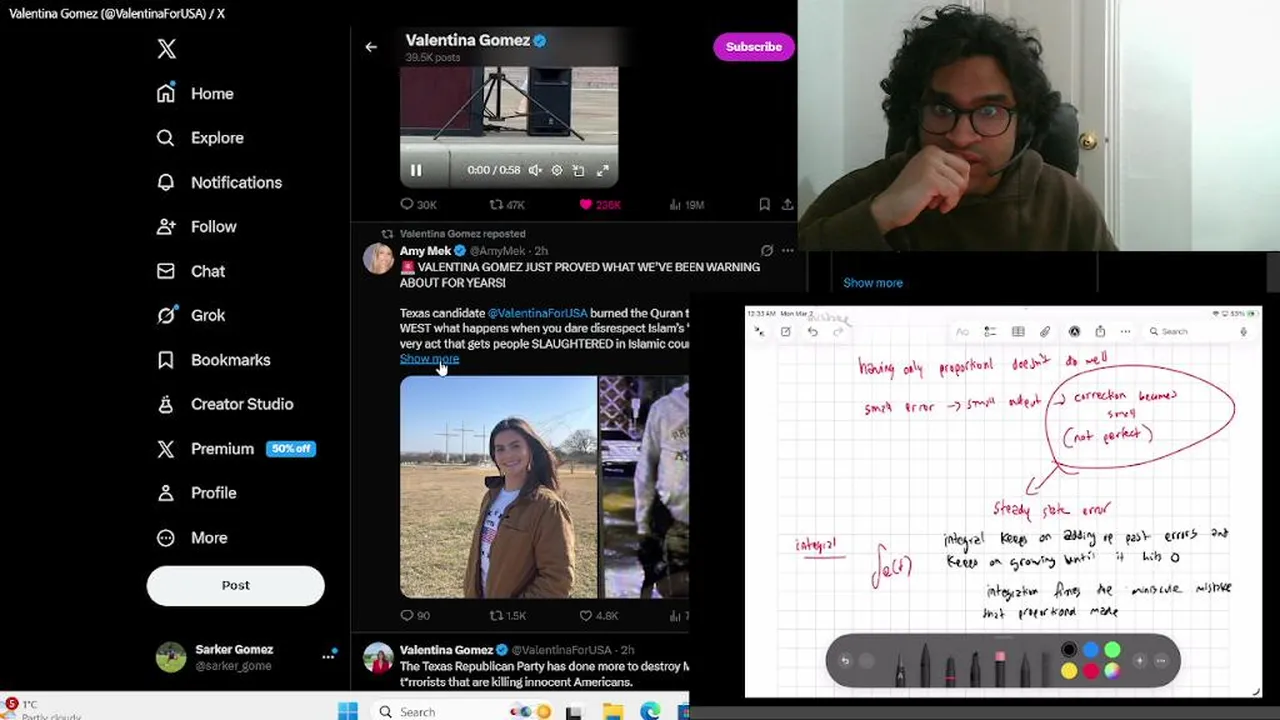
Task: Open Chat in the X sidebar
Action: click(x=190, y=271)
